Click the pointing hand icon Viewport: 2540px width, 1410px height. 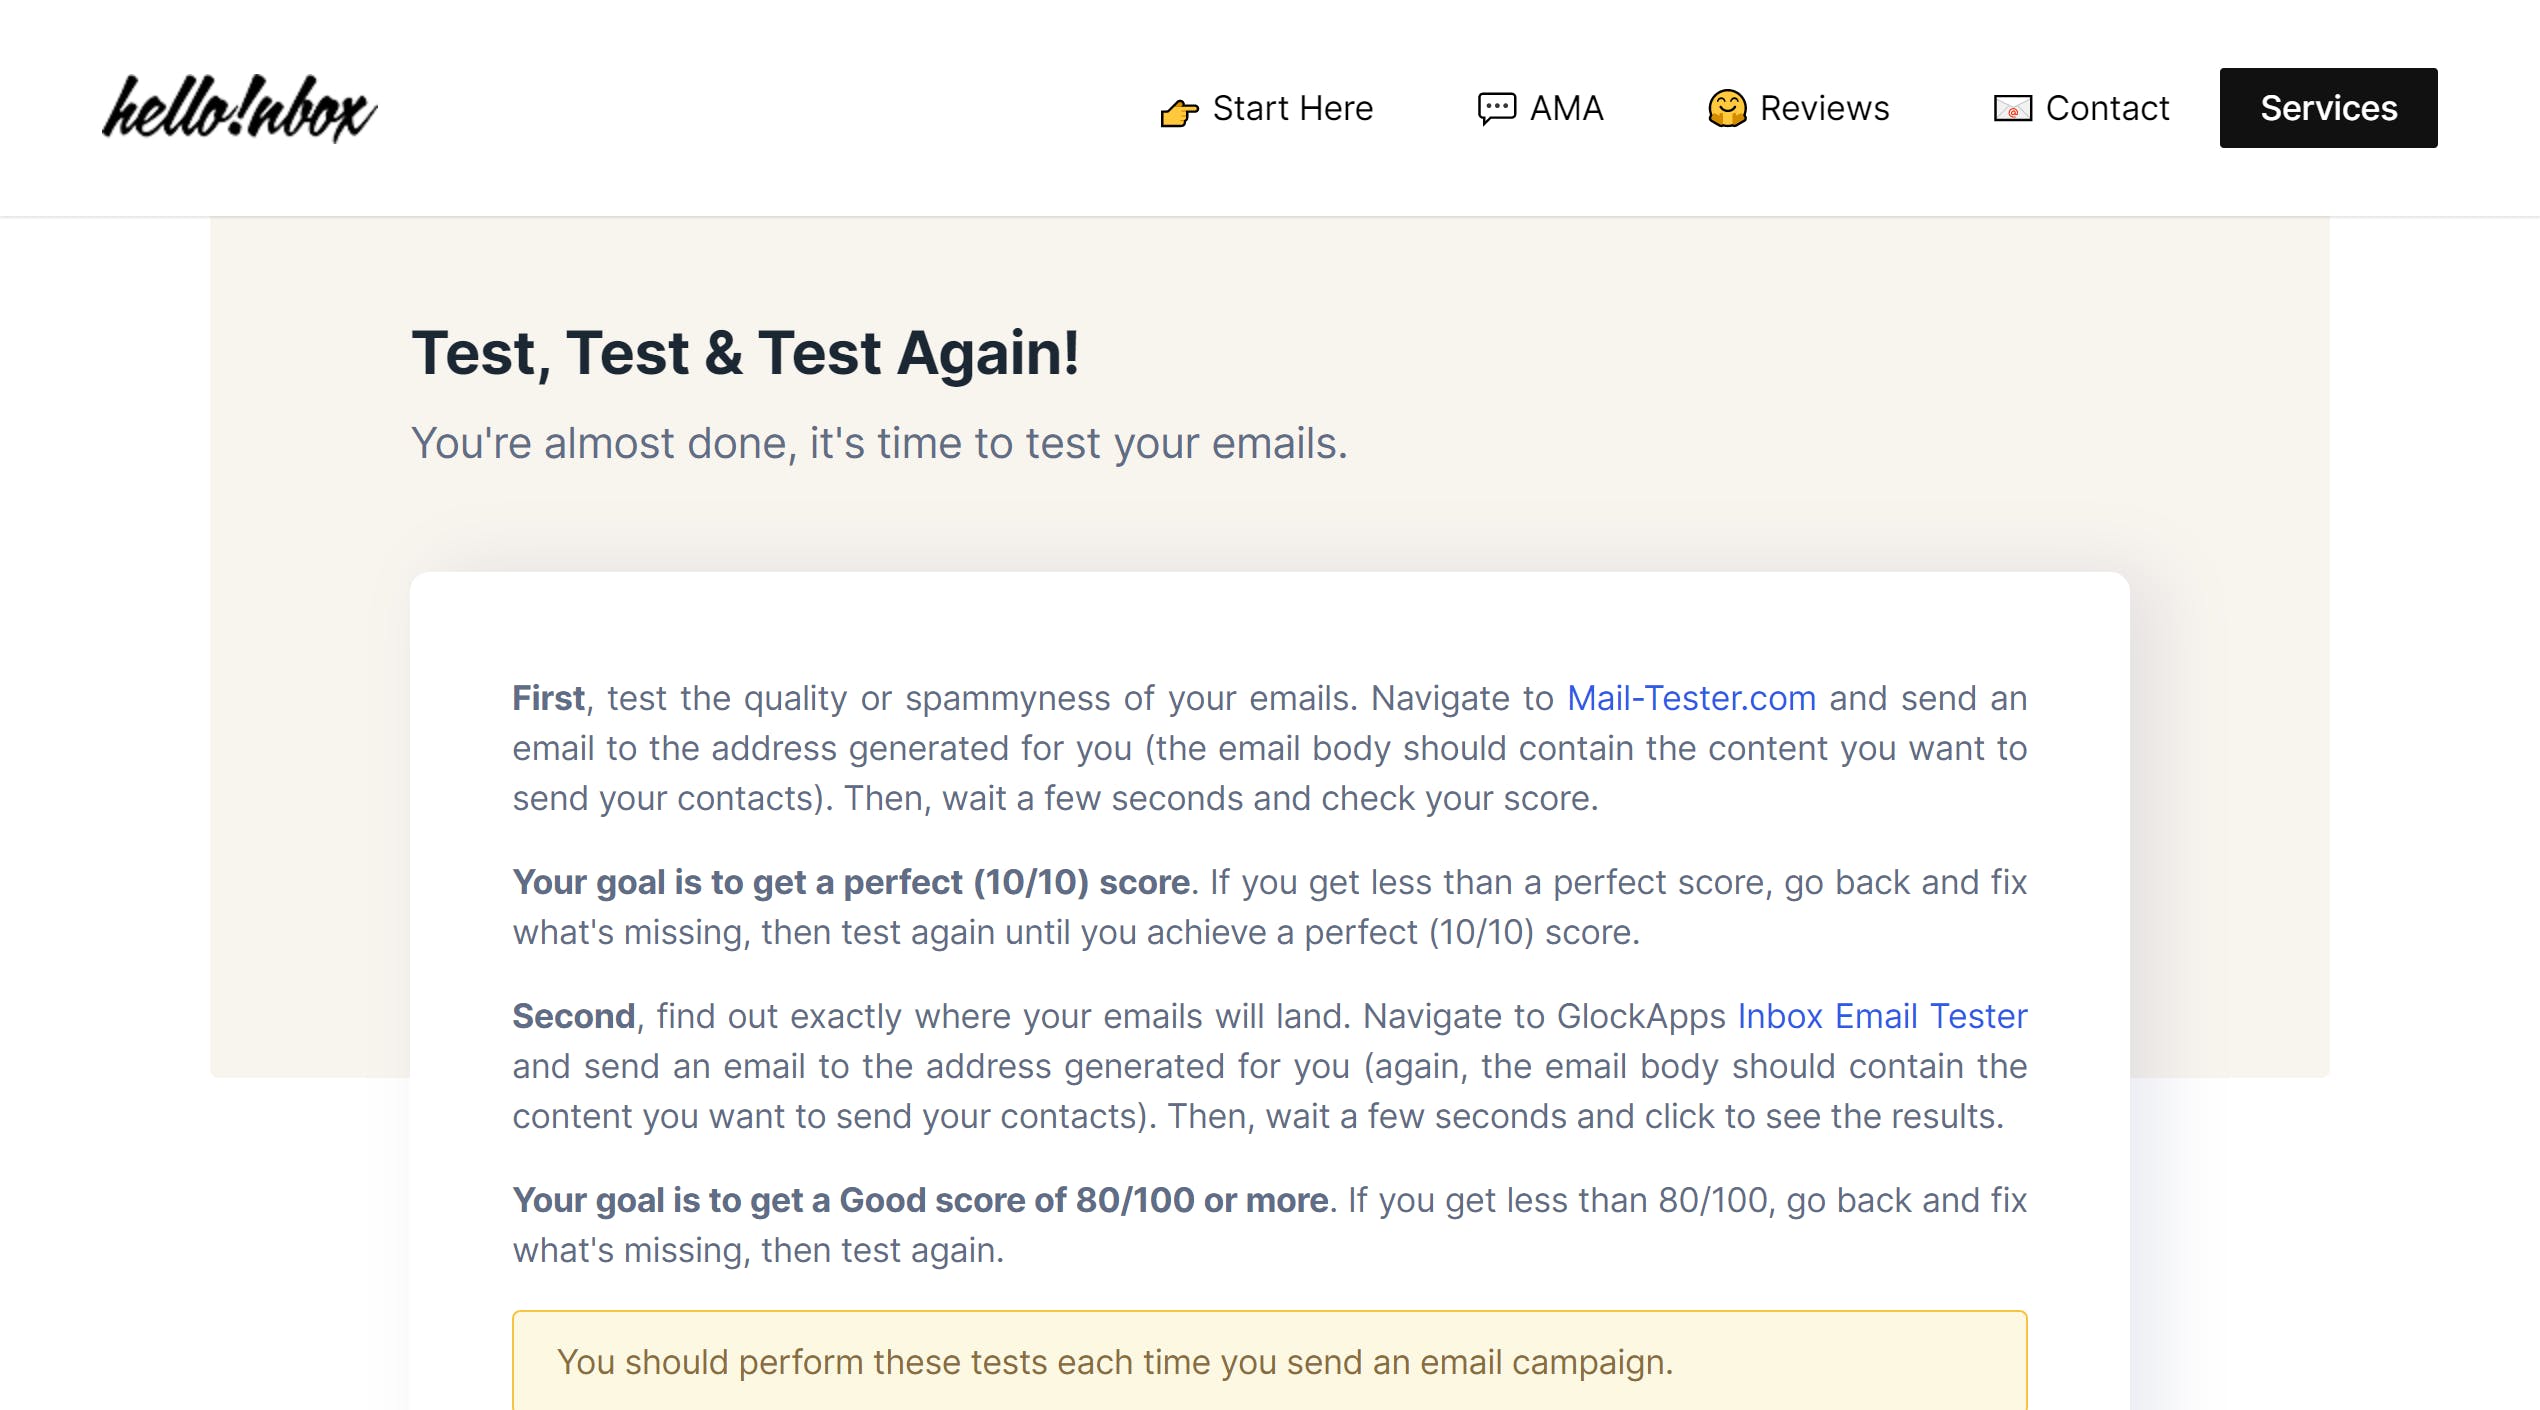1179,112
